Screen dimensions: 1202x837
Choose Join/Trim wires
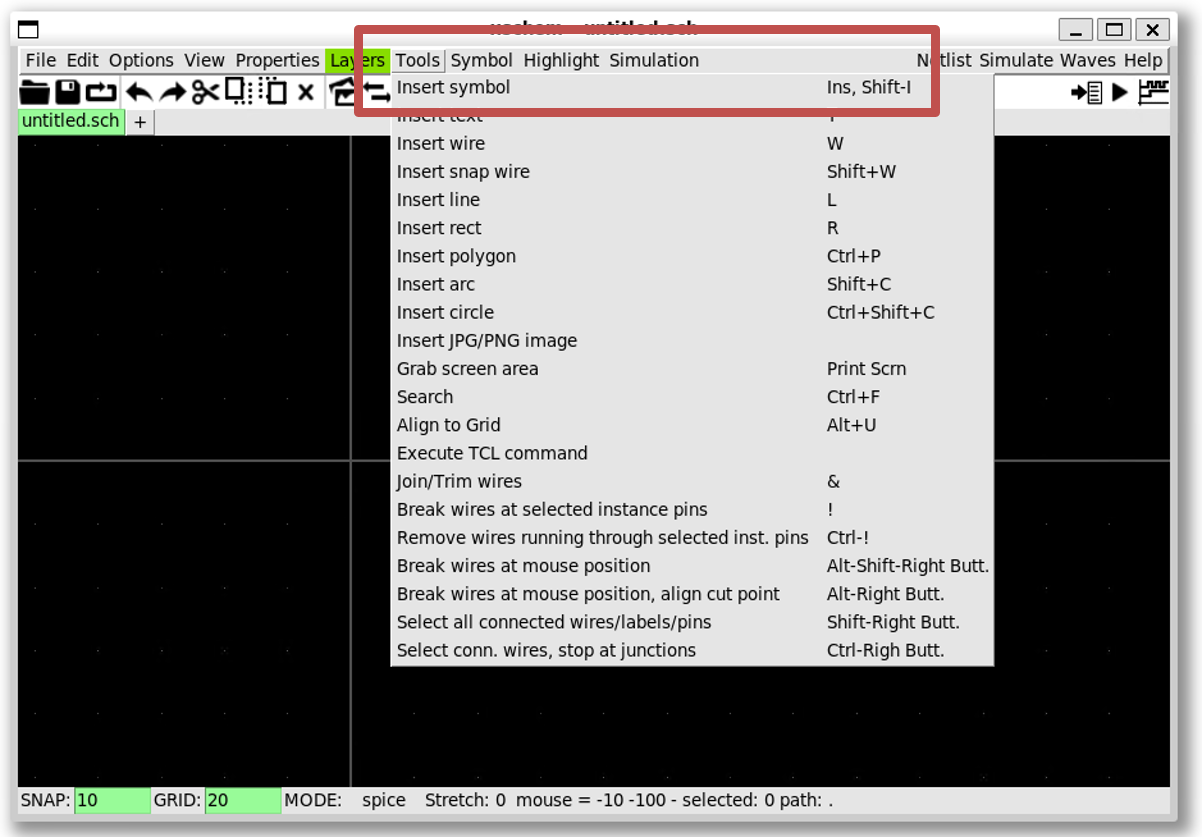[692, 481]
